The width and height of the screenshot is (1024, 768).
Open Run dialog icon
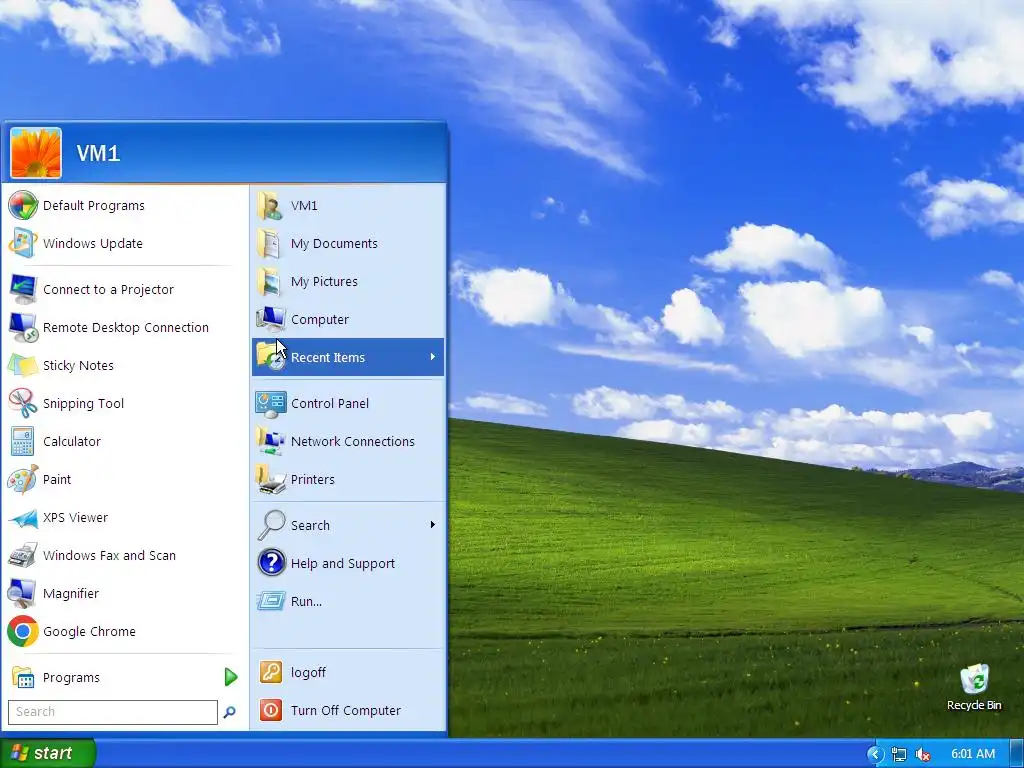(x=271, y=601)
